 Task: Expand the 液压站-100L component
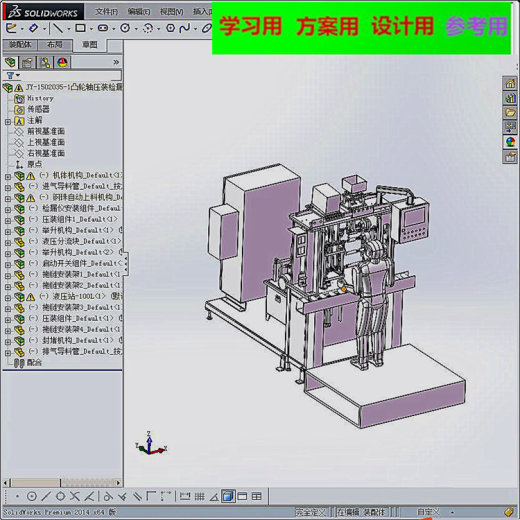[8, 297]
